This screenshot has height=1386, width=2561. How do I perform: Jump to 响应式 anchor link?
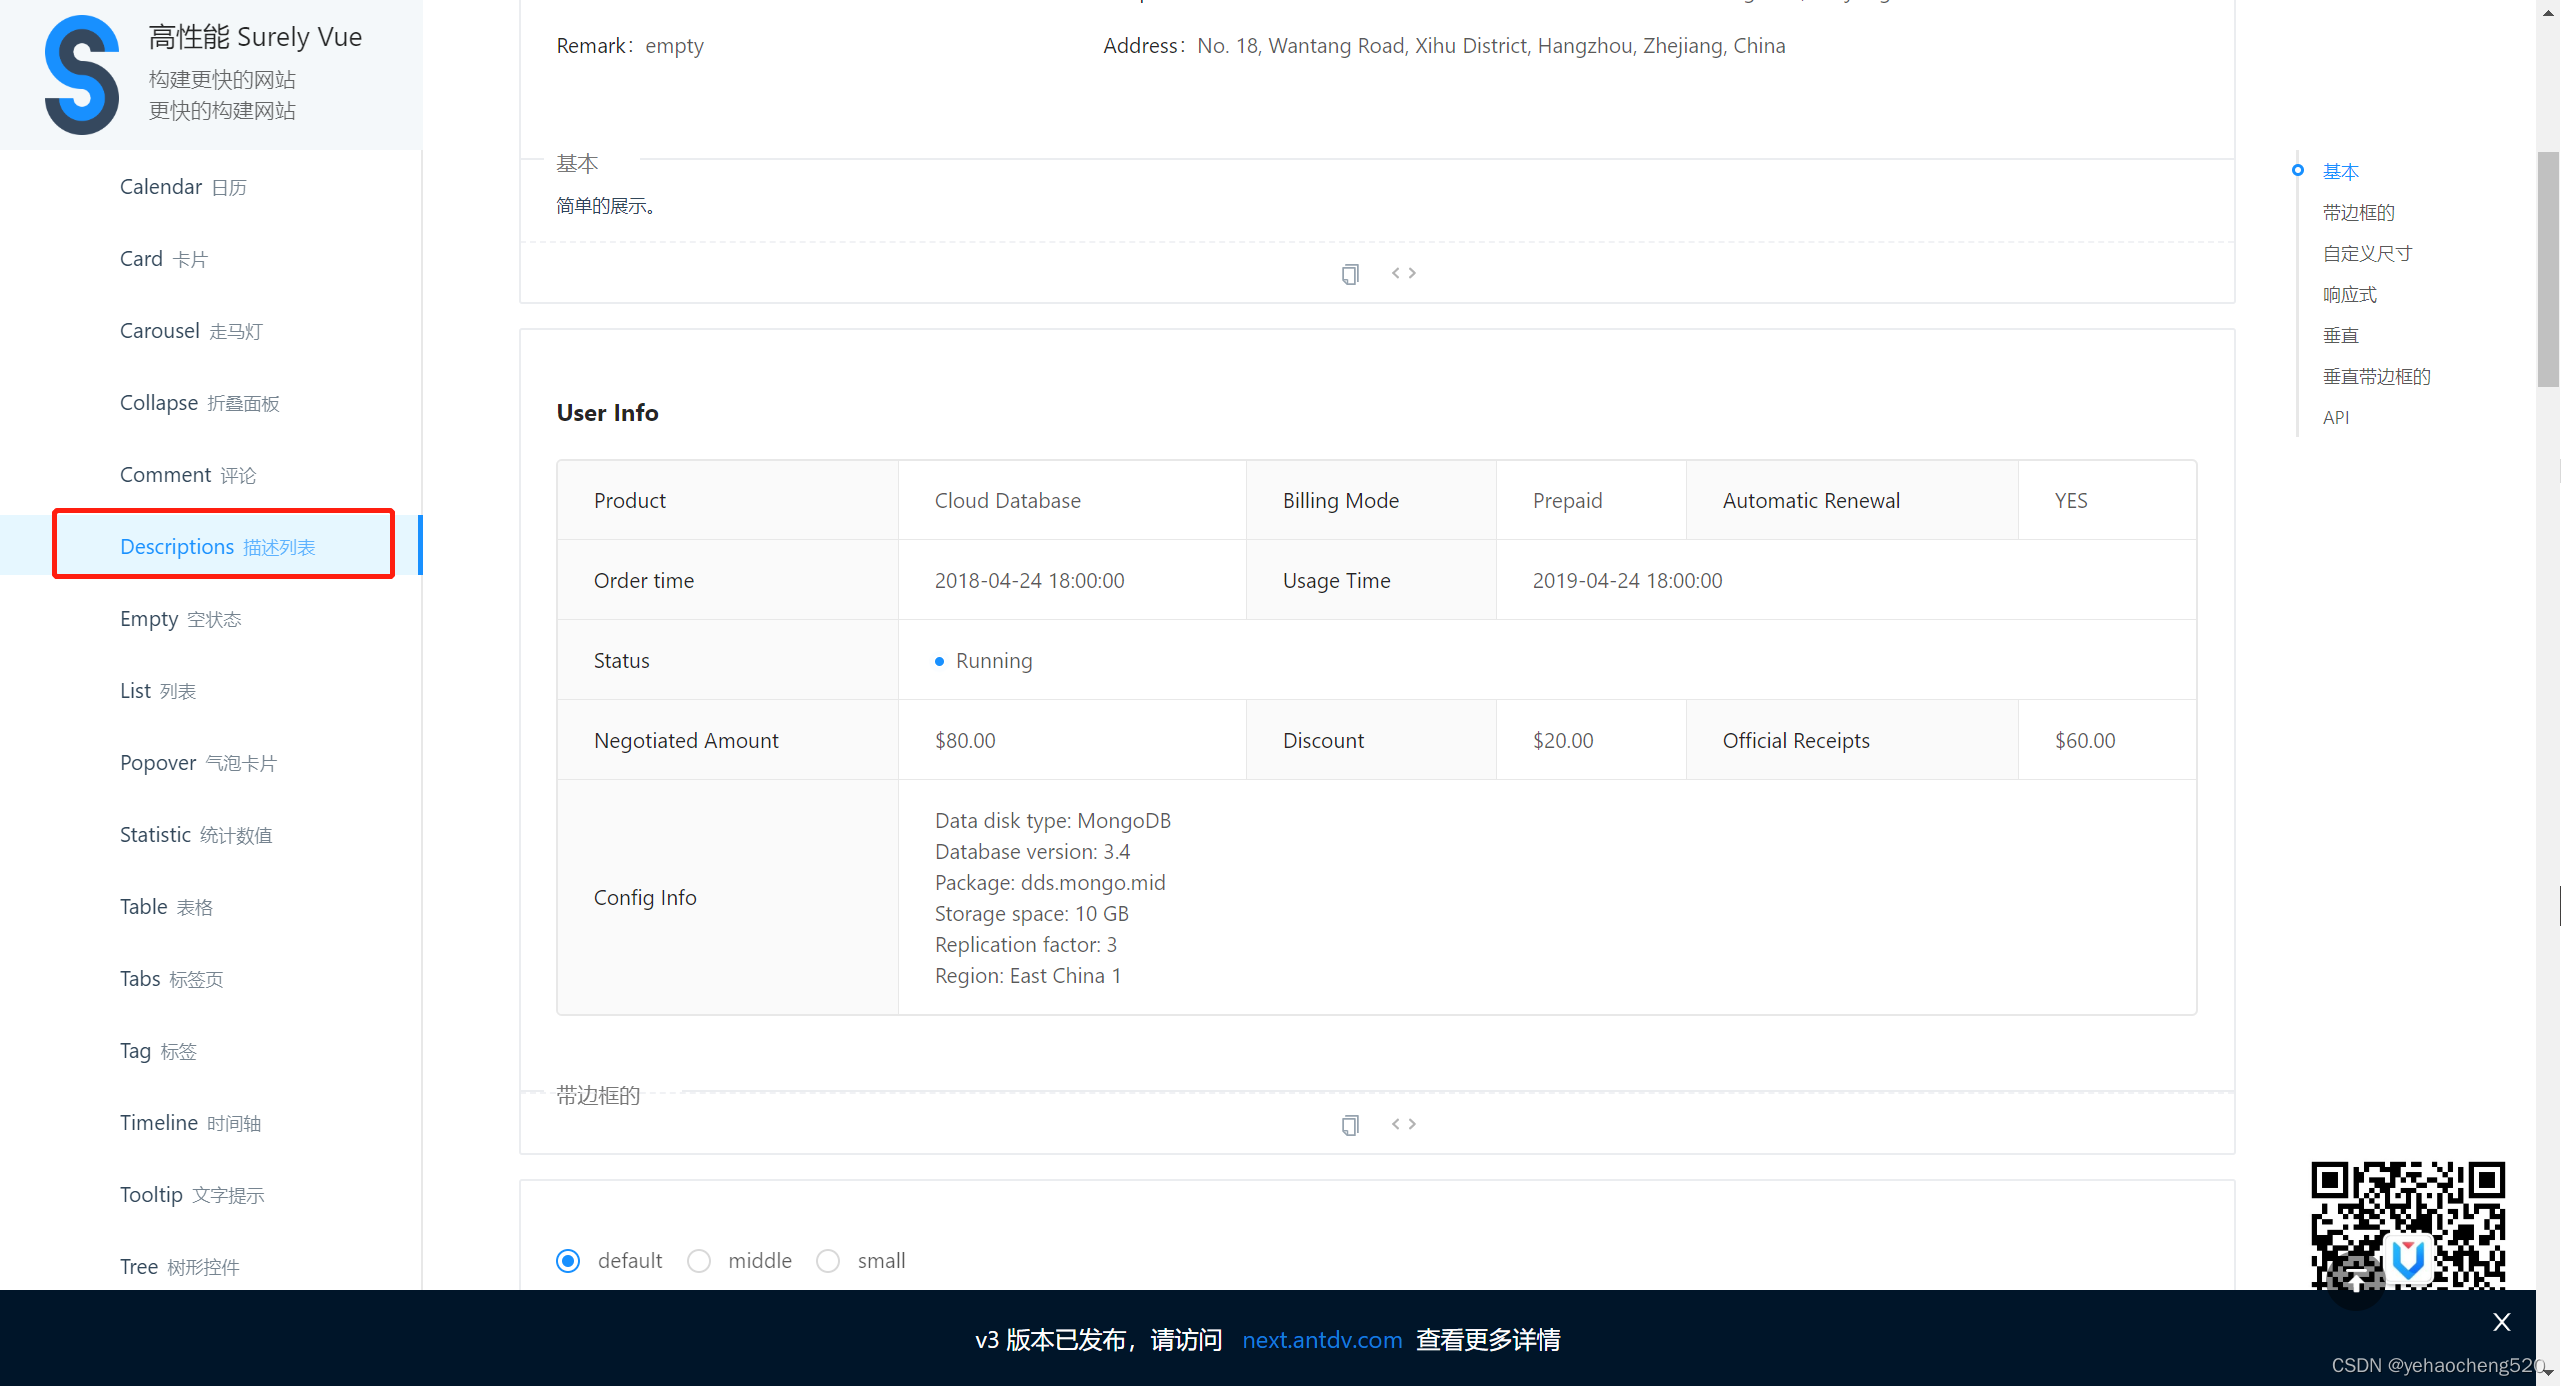point(2349,294)
